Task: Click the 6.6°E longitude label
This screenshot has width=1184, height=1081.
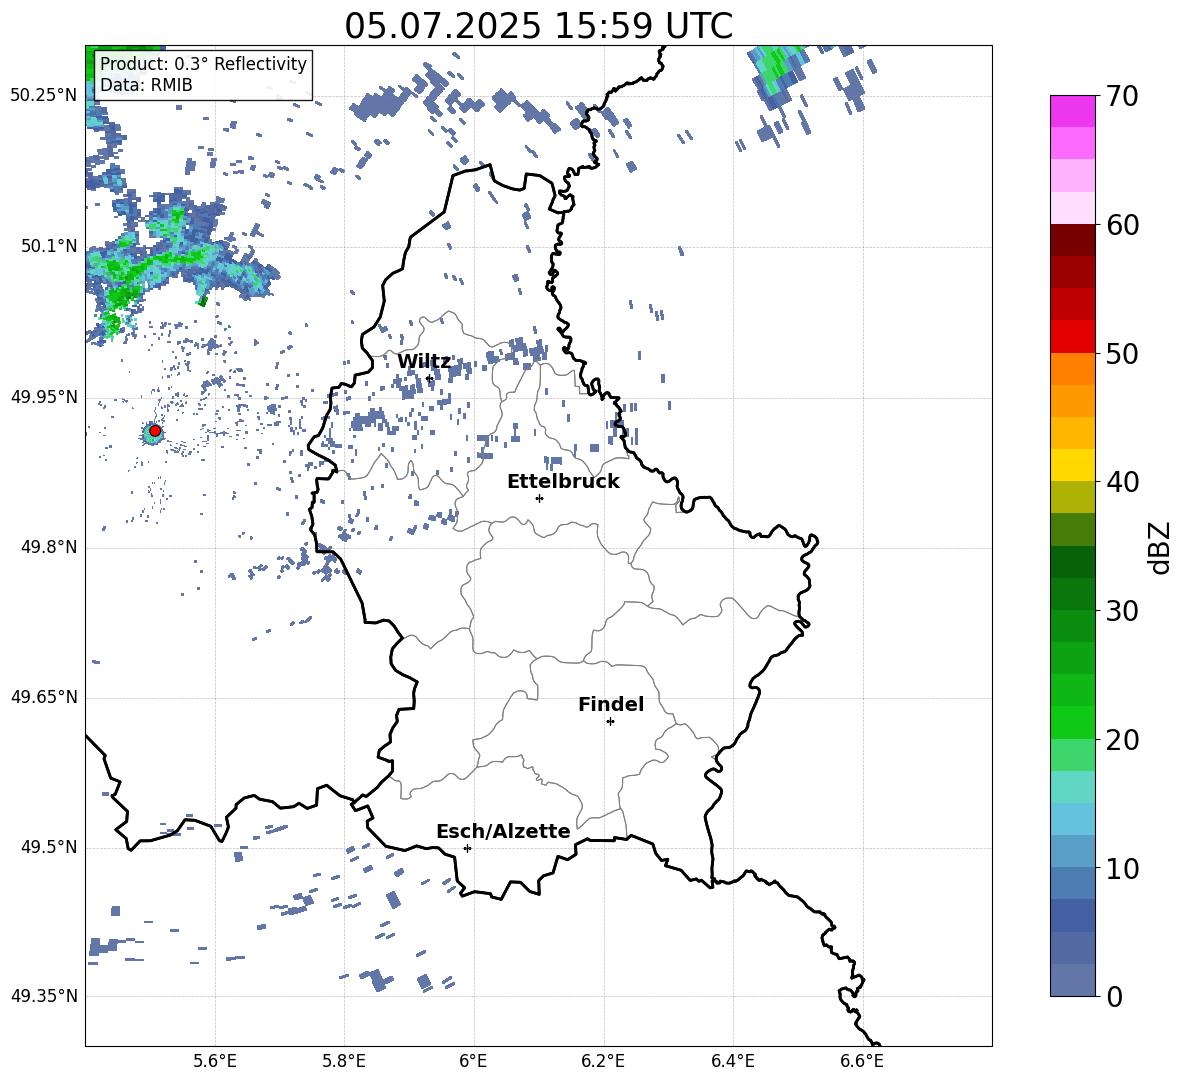Action: coord(862,1061)
